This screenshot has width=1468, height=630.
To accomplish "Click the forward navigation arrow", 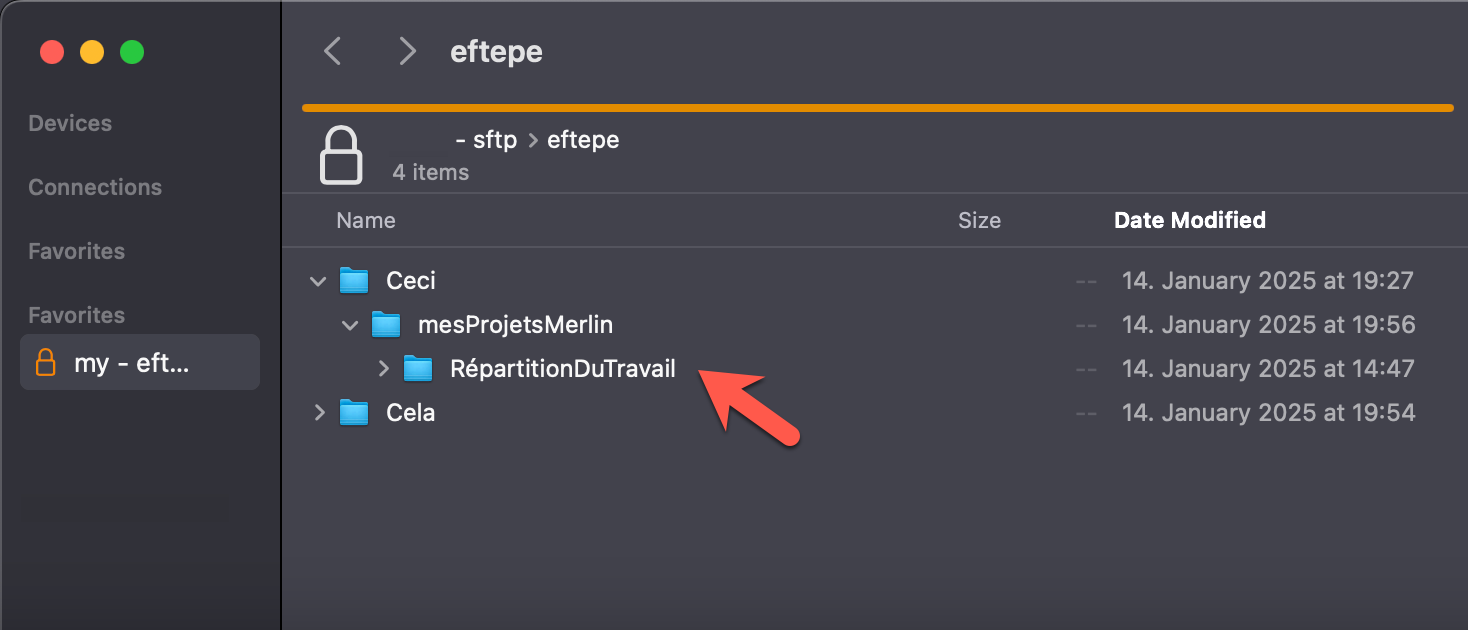I will (x=407, y=50).
